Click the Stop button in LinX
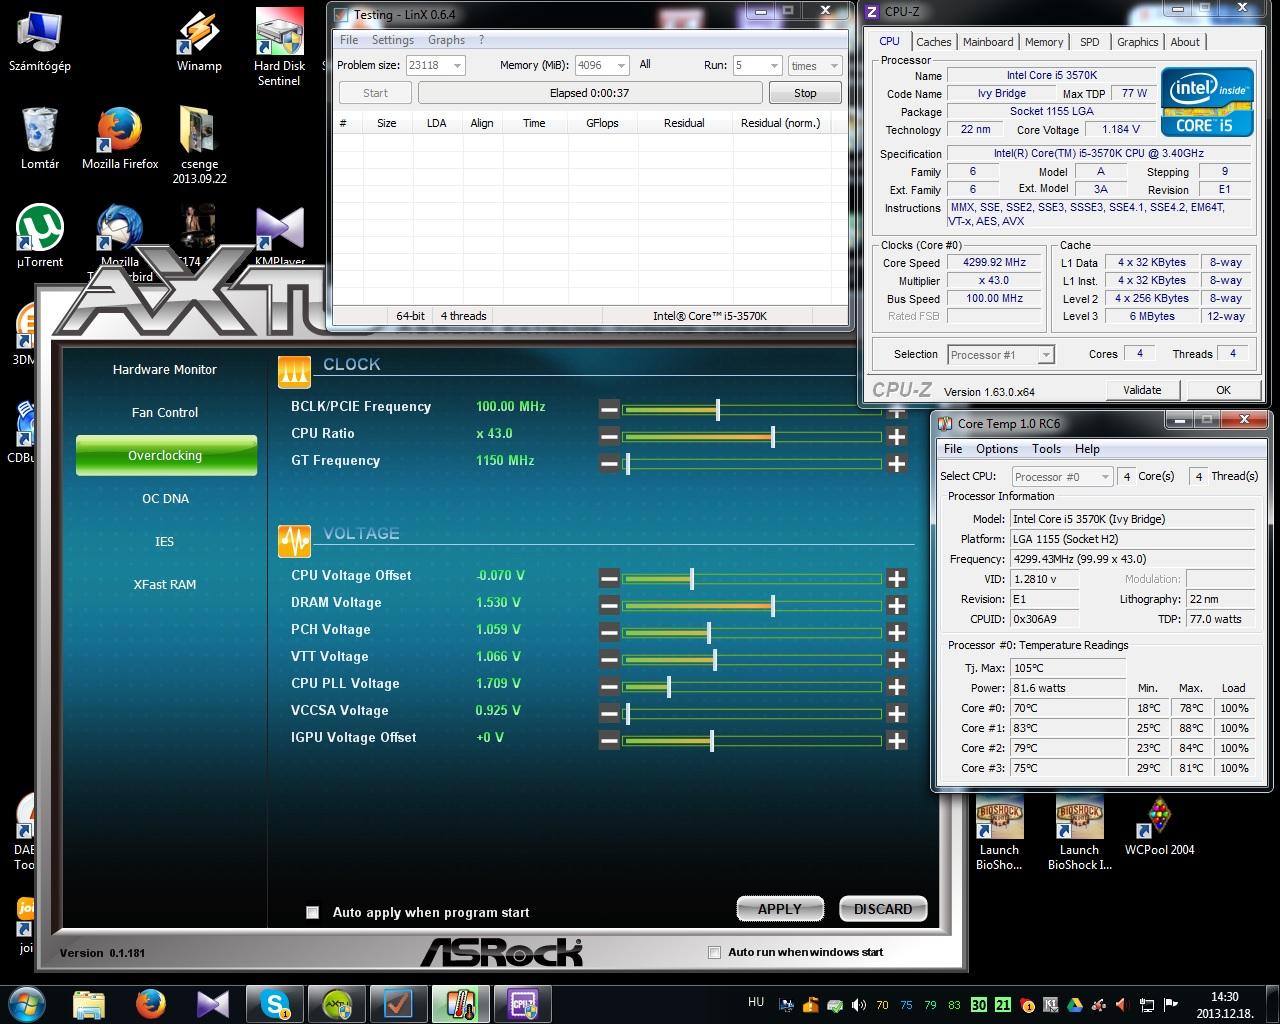 pyautogui.click(x=805, y=93)
